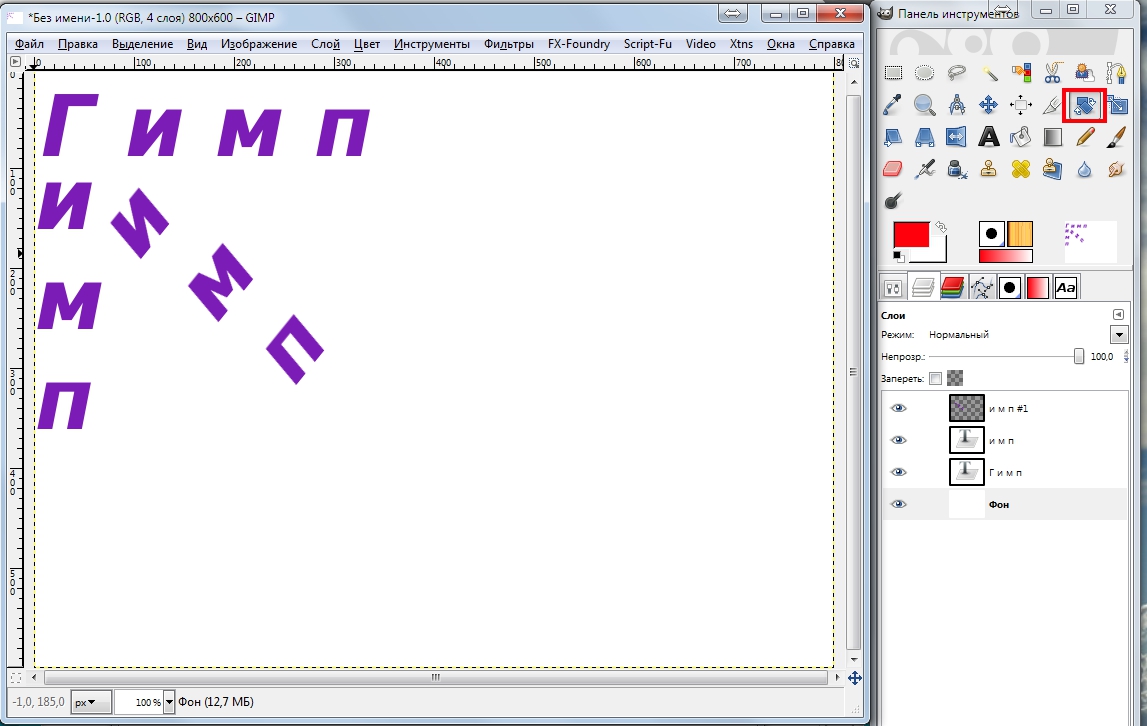Select the Alignment tool
This screenshot has width=1147, height=726.
[1021, 105]
